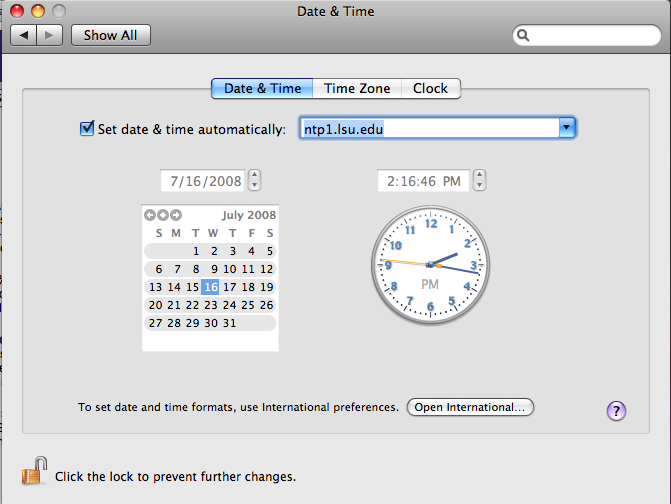The height and width of the screenshot is (504, 671).
Task: Select July 27 in the calendar
Action: coord(155,323)
